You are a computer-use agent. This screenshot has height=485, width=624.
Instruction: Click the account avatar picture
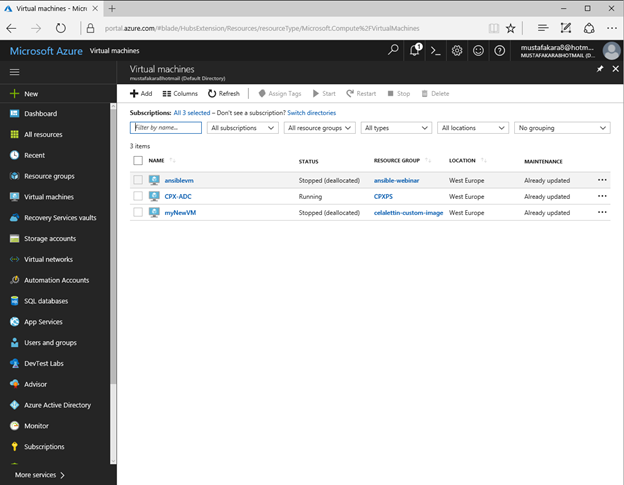click(611, 51)
